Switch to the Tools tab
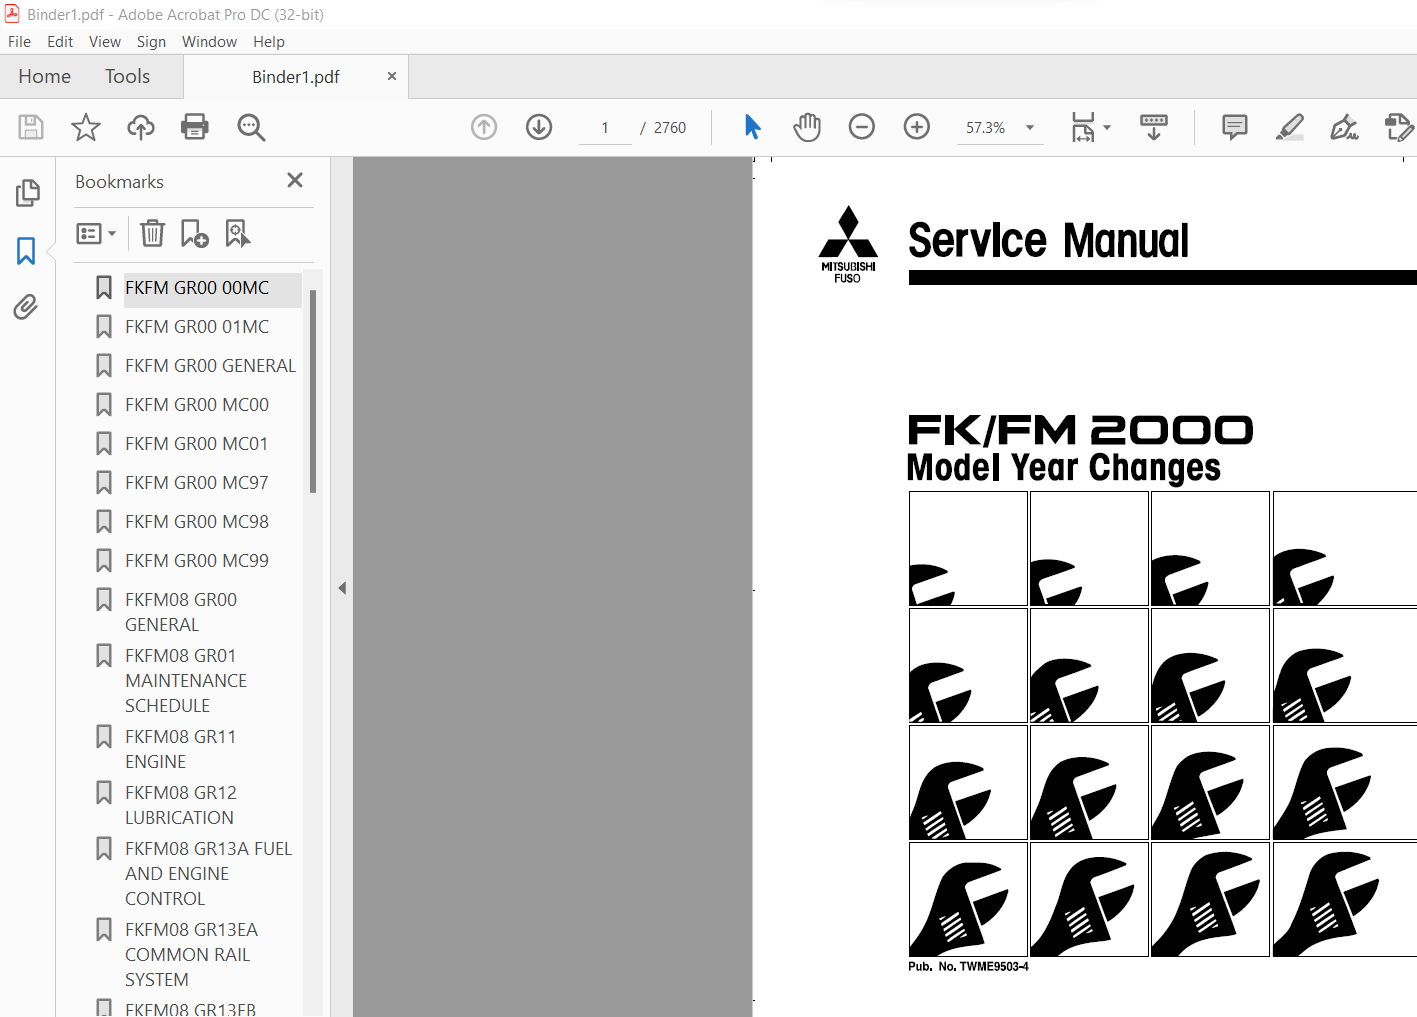Image resolution: width=1417 pixels, height=1017 pixels. click(127, 77)
